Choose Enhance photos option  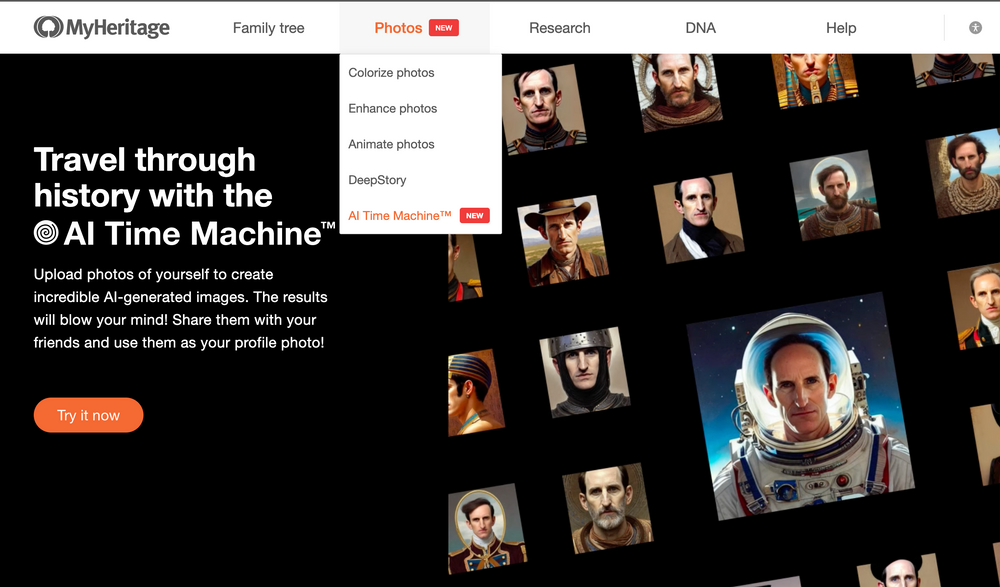tap(392, 108)
